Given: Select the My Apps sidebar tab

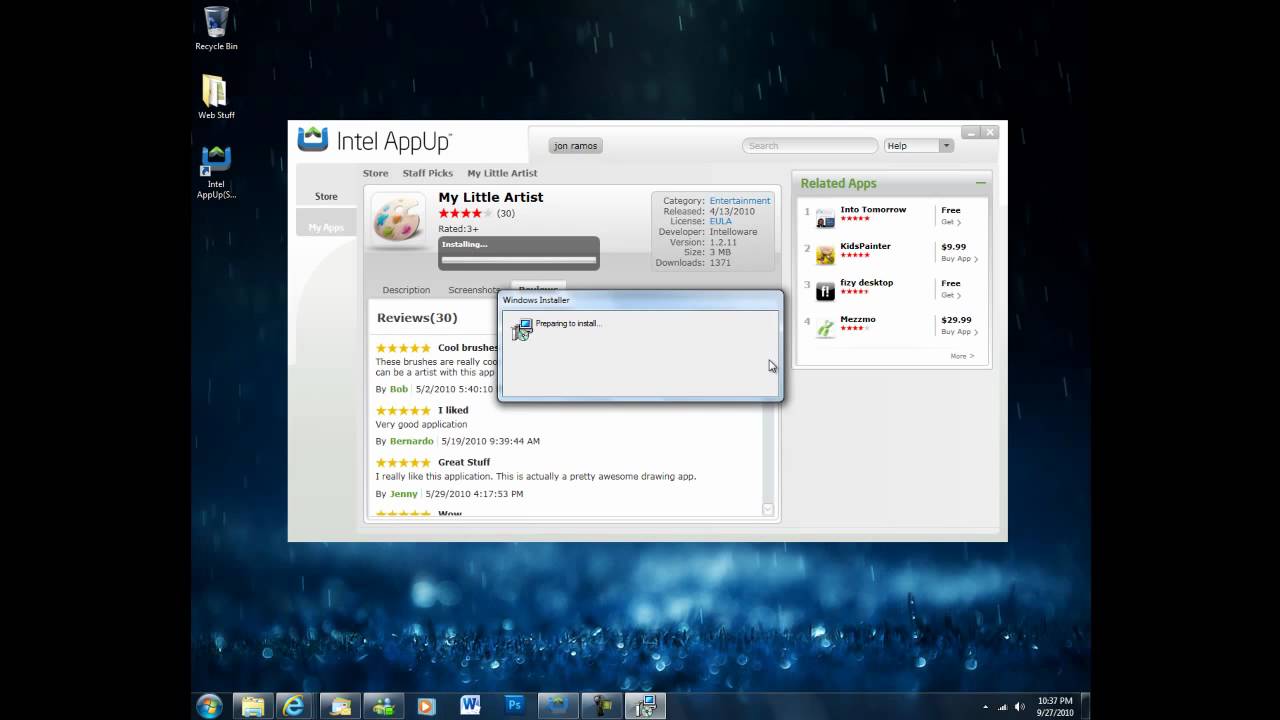Looking at the screenshot, I should 326,227.
